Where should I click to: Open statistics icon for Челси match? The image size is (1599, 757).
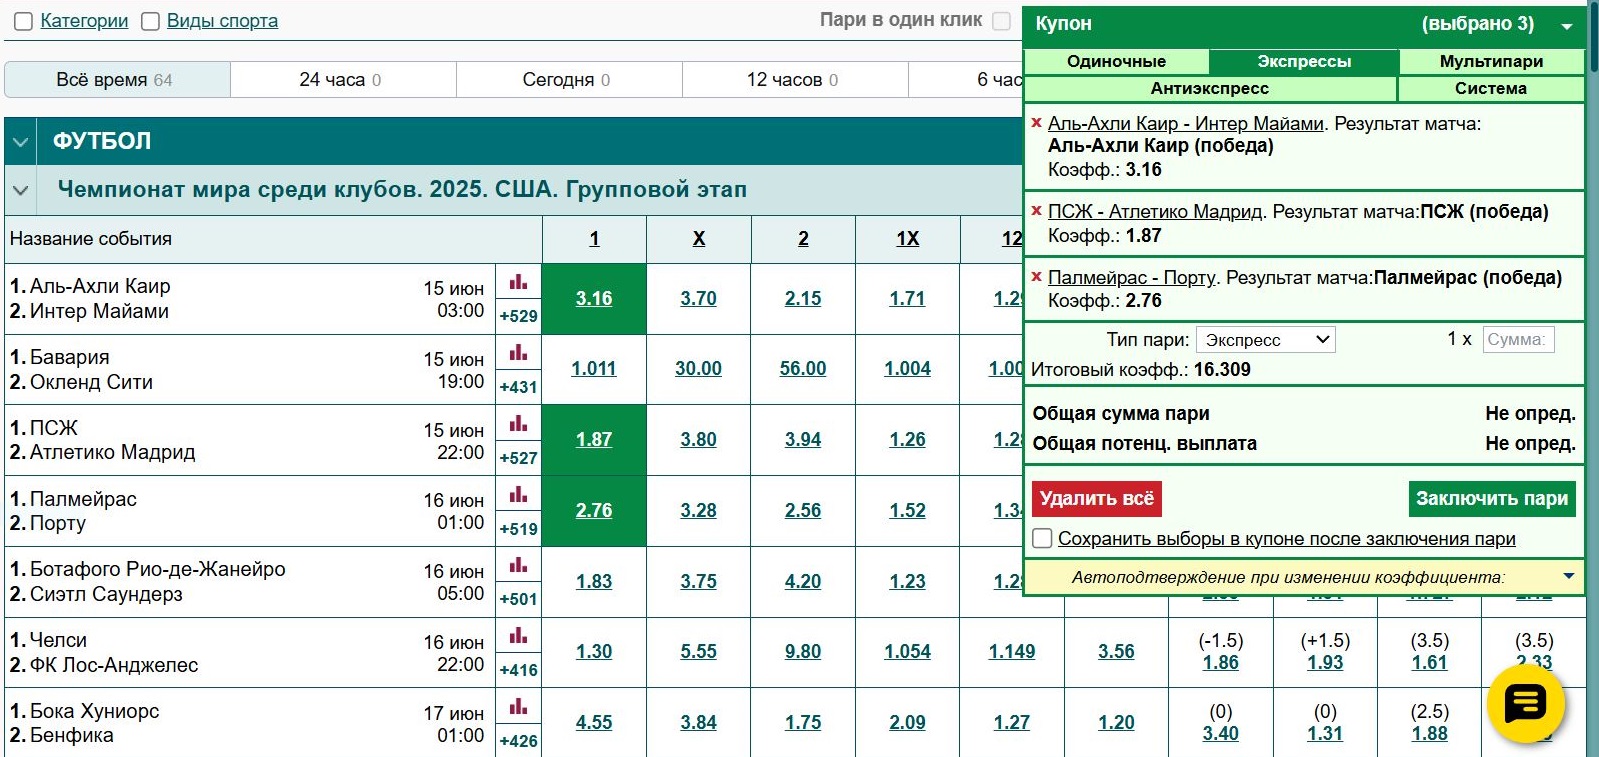coord(518,635)
